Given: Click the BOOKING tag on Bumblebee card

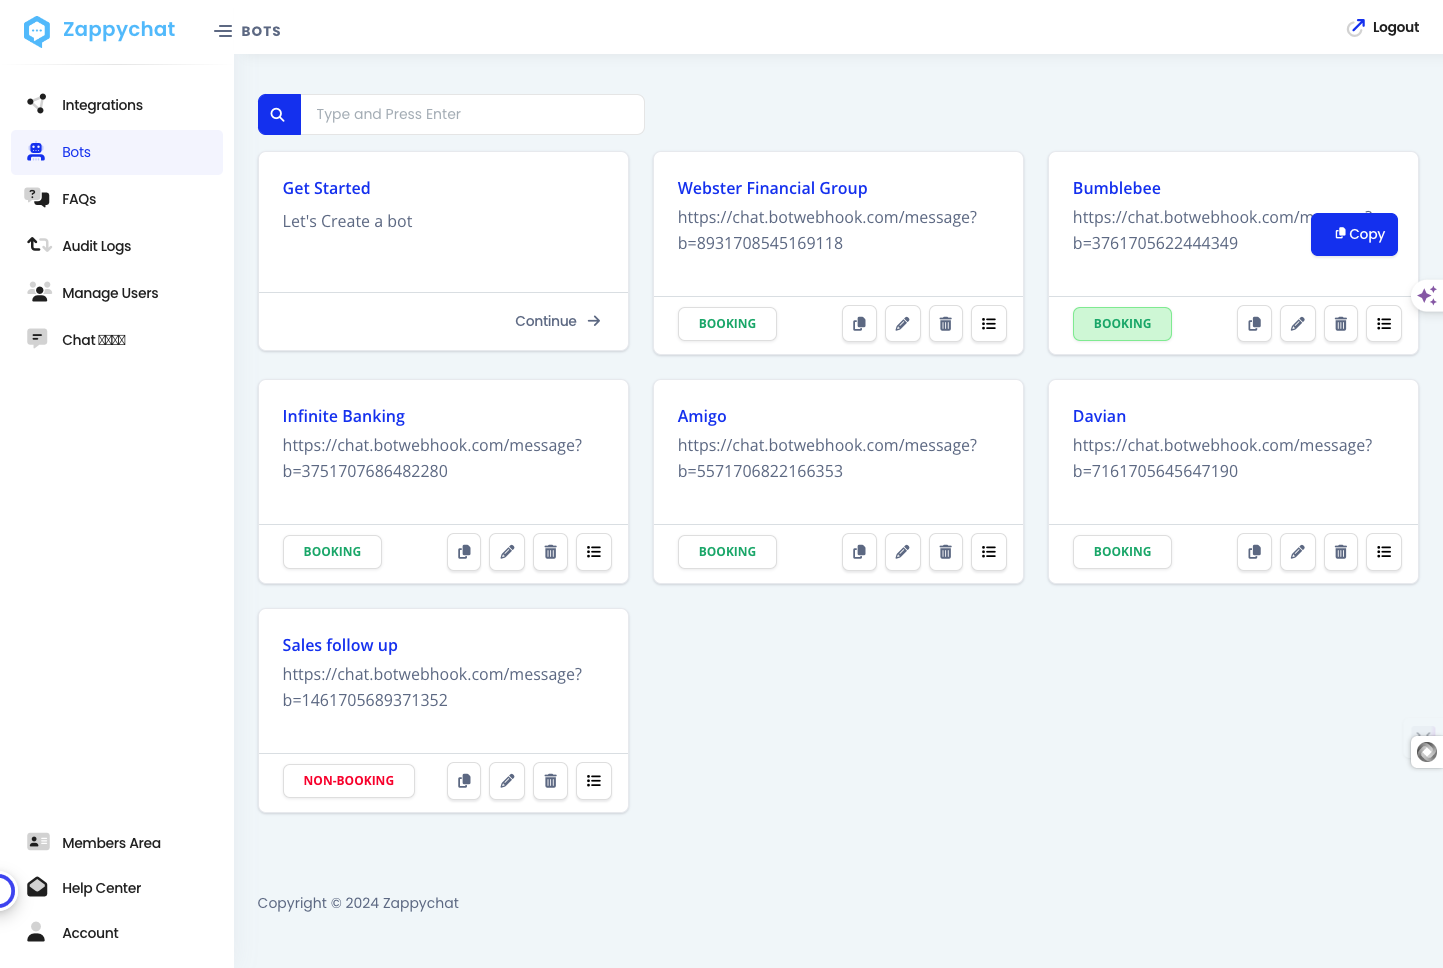Looking at the screenshot, I should coord(1122,324).
